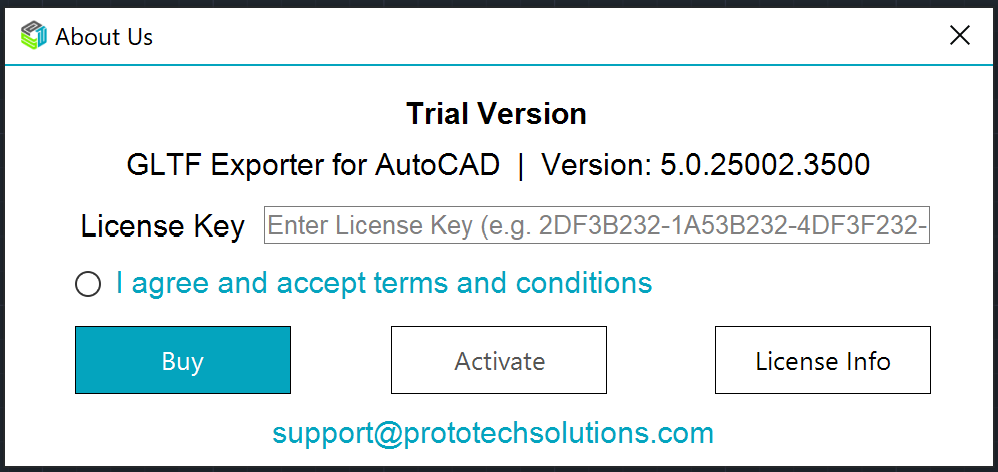The height and width of the screenshot is (472, 998).
Task: Click the License Key label
Action: 163,227
